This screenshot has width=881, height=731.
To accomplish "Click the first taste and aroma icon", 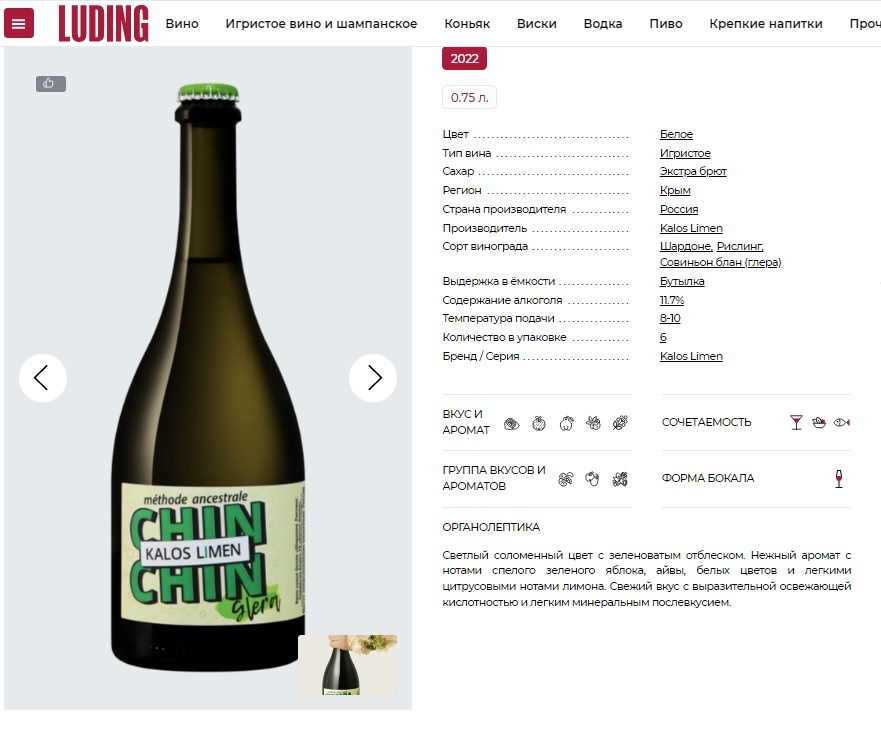I will 511,424.
